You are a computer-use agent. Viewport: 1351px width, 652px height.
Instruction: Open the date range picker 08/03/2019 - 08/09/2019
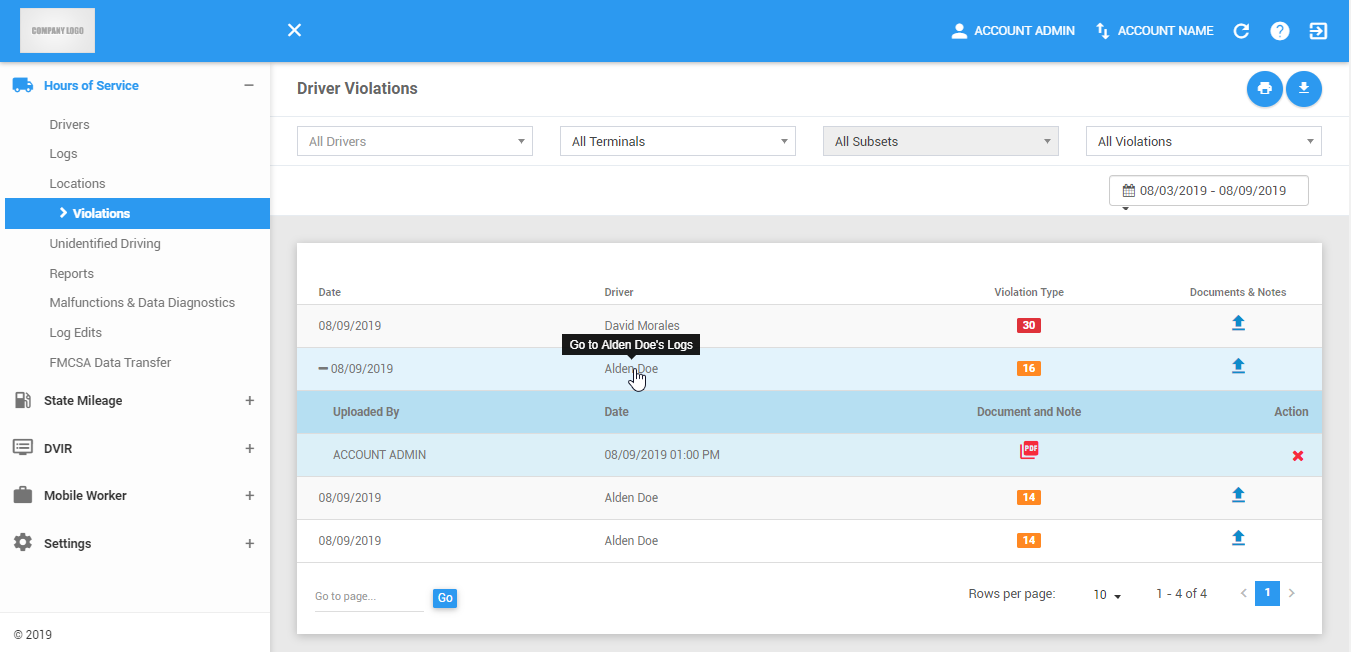(x=1209, y=190)
